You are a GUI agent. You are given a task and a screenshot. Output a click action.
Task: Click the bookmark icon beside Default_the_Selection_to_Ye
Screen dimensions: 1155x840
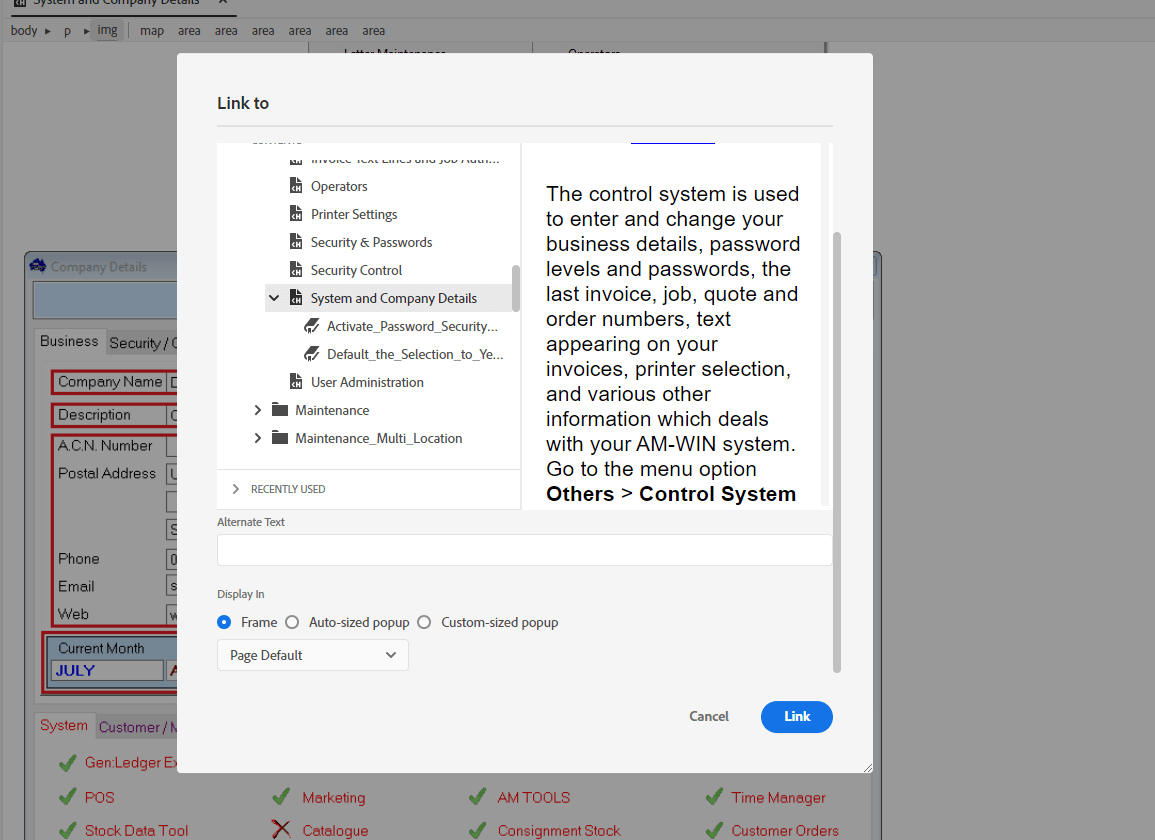314,353
